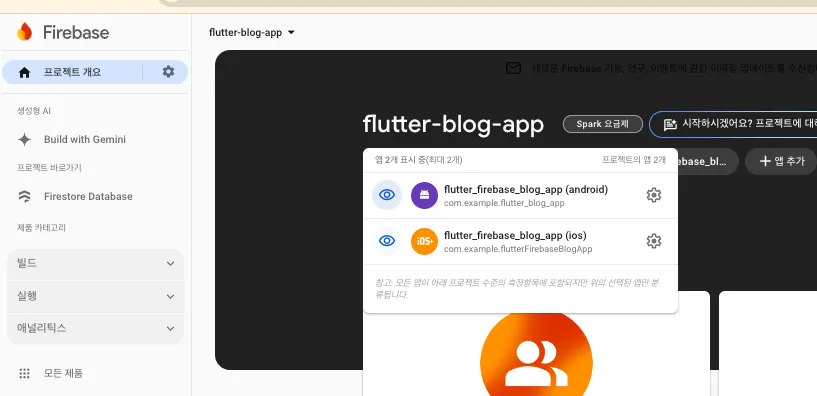Open settings for flutter_firebase_blog_app (ios)
817x396 pixels.
click(653, 241)
